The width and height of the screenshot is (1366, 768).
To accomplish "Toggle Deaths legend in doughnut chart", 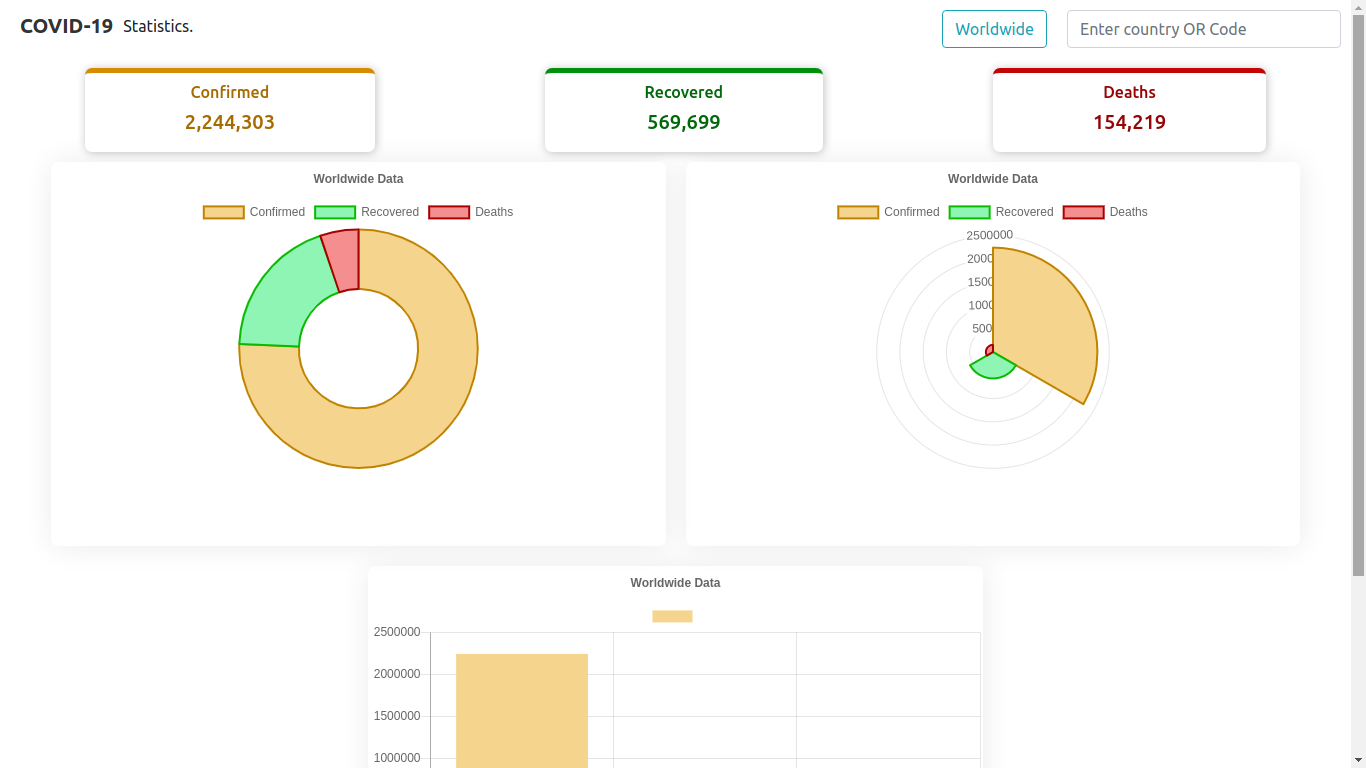I will click(471, 212).
